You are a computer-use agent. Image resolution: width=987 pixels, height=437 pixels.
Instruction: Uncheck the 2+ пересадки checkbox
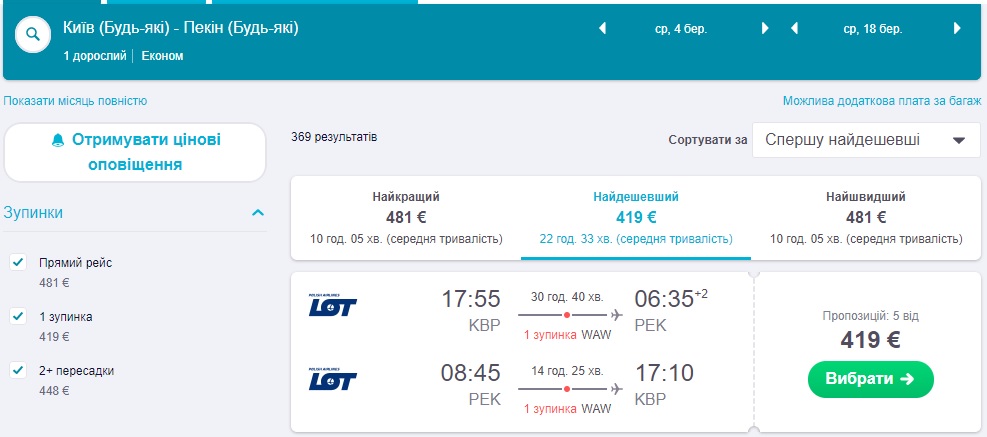click(x=18, y=371)
